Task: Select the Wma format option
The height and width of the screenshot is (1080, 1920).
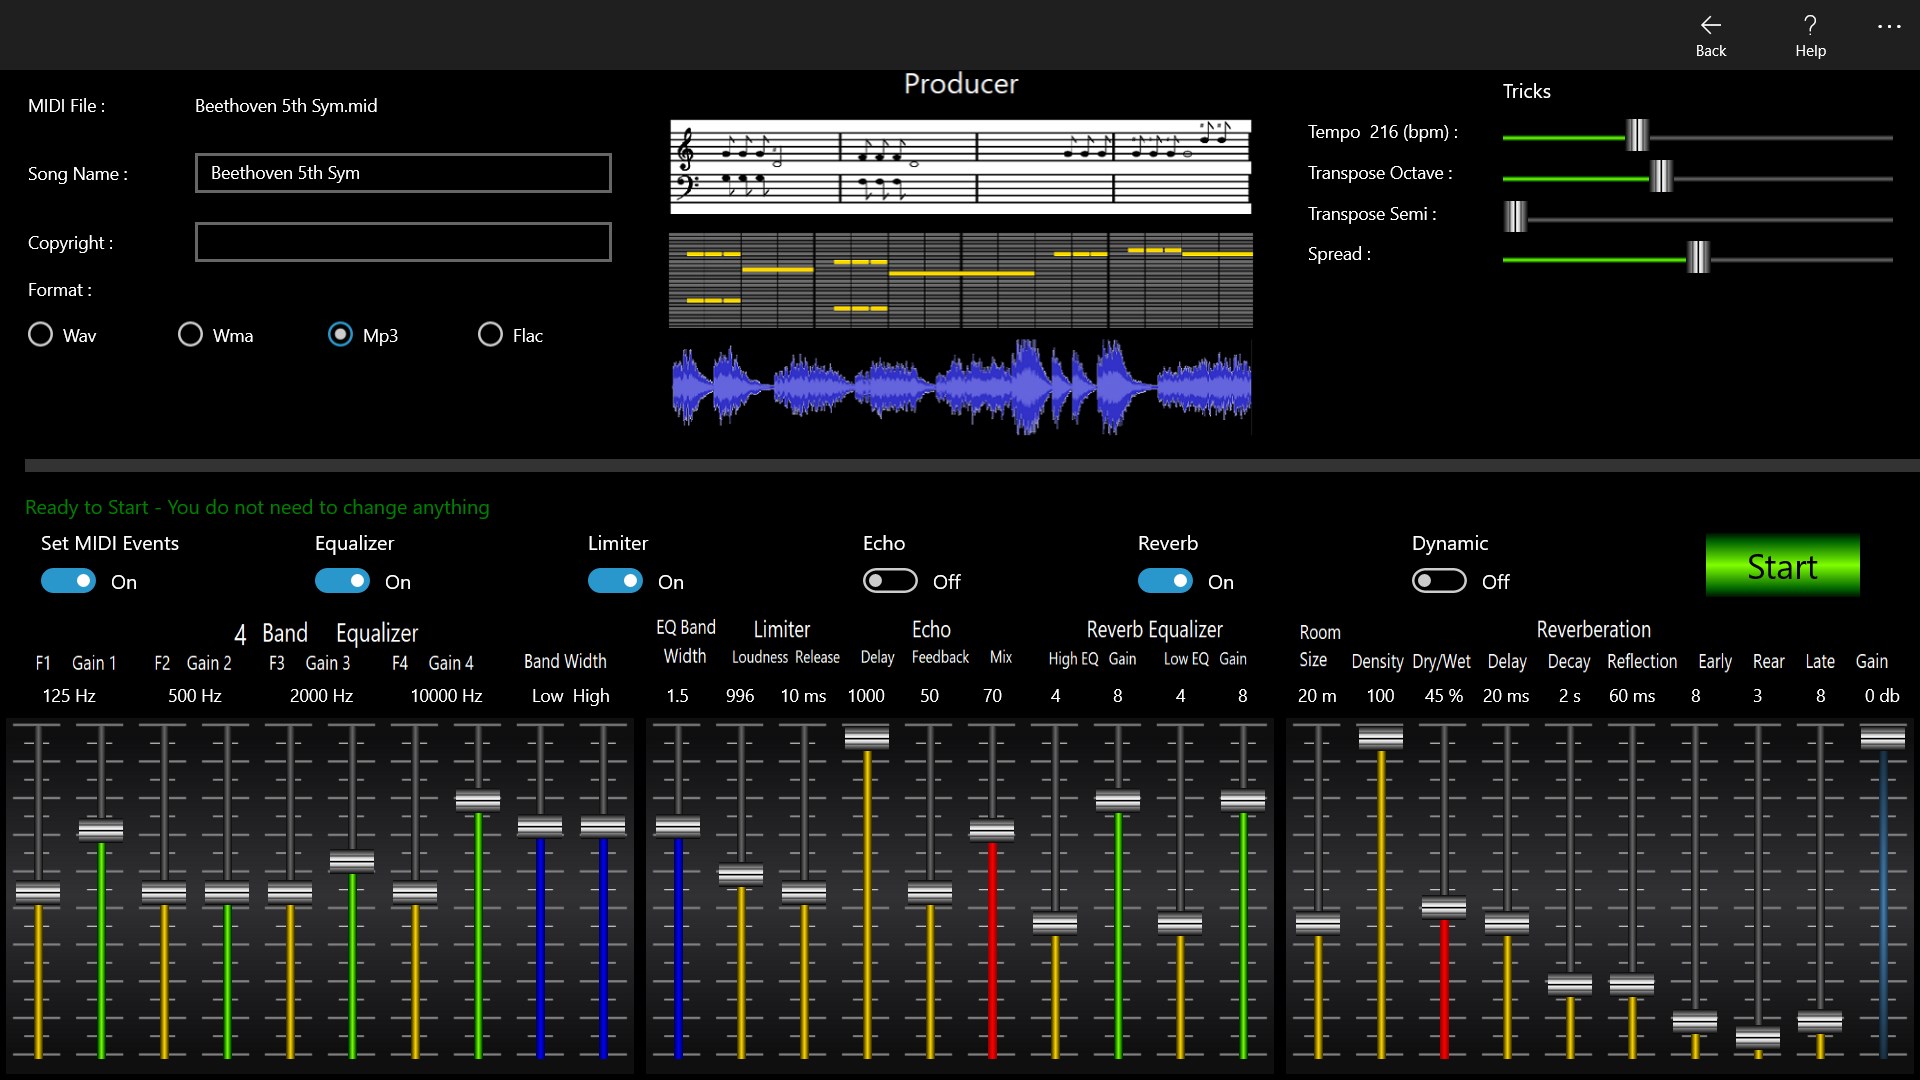Action: coord(189,334)
